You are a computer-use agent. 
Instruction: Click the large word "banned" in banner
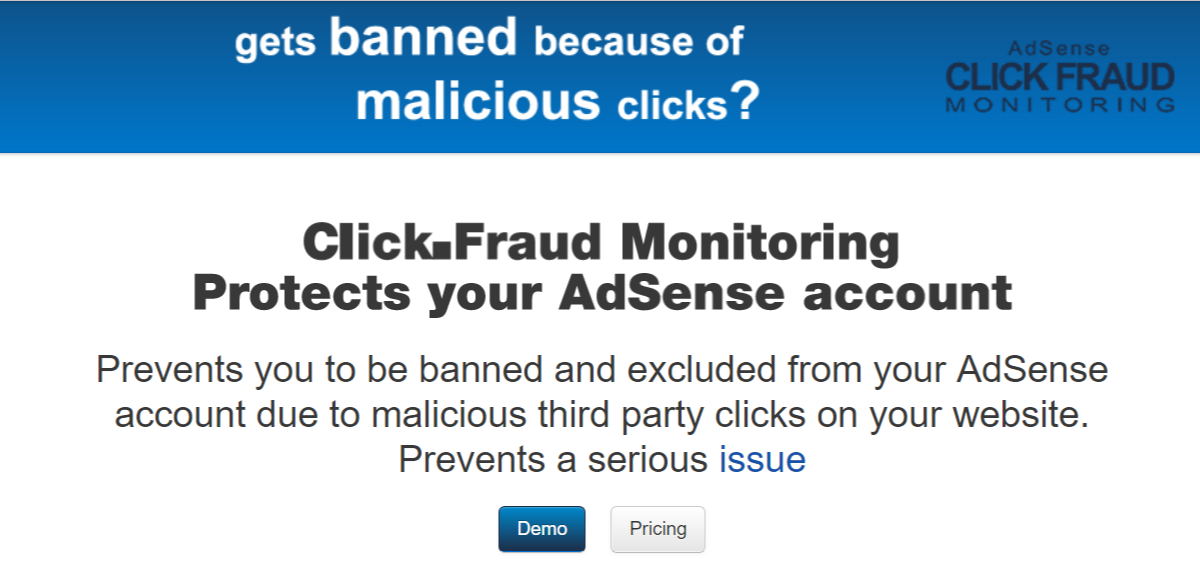[x=423, y=38]
